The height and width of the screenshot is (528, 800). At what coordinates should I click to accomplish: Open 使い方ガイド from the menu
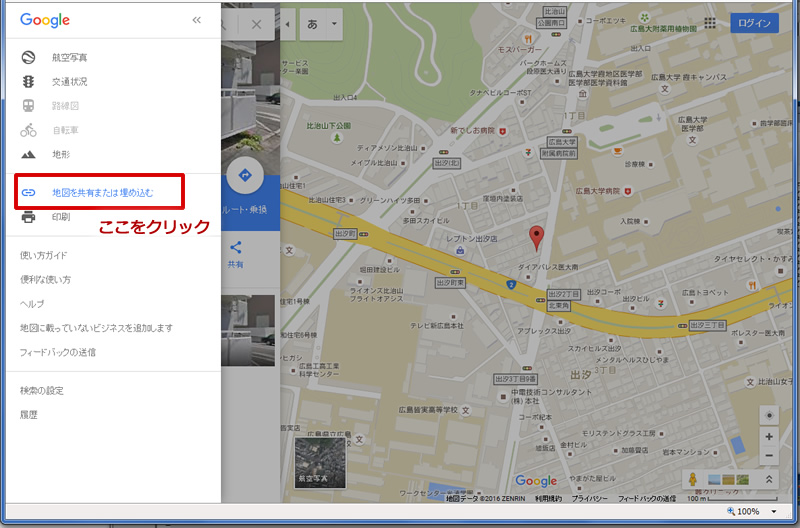44,255
